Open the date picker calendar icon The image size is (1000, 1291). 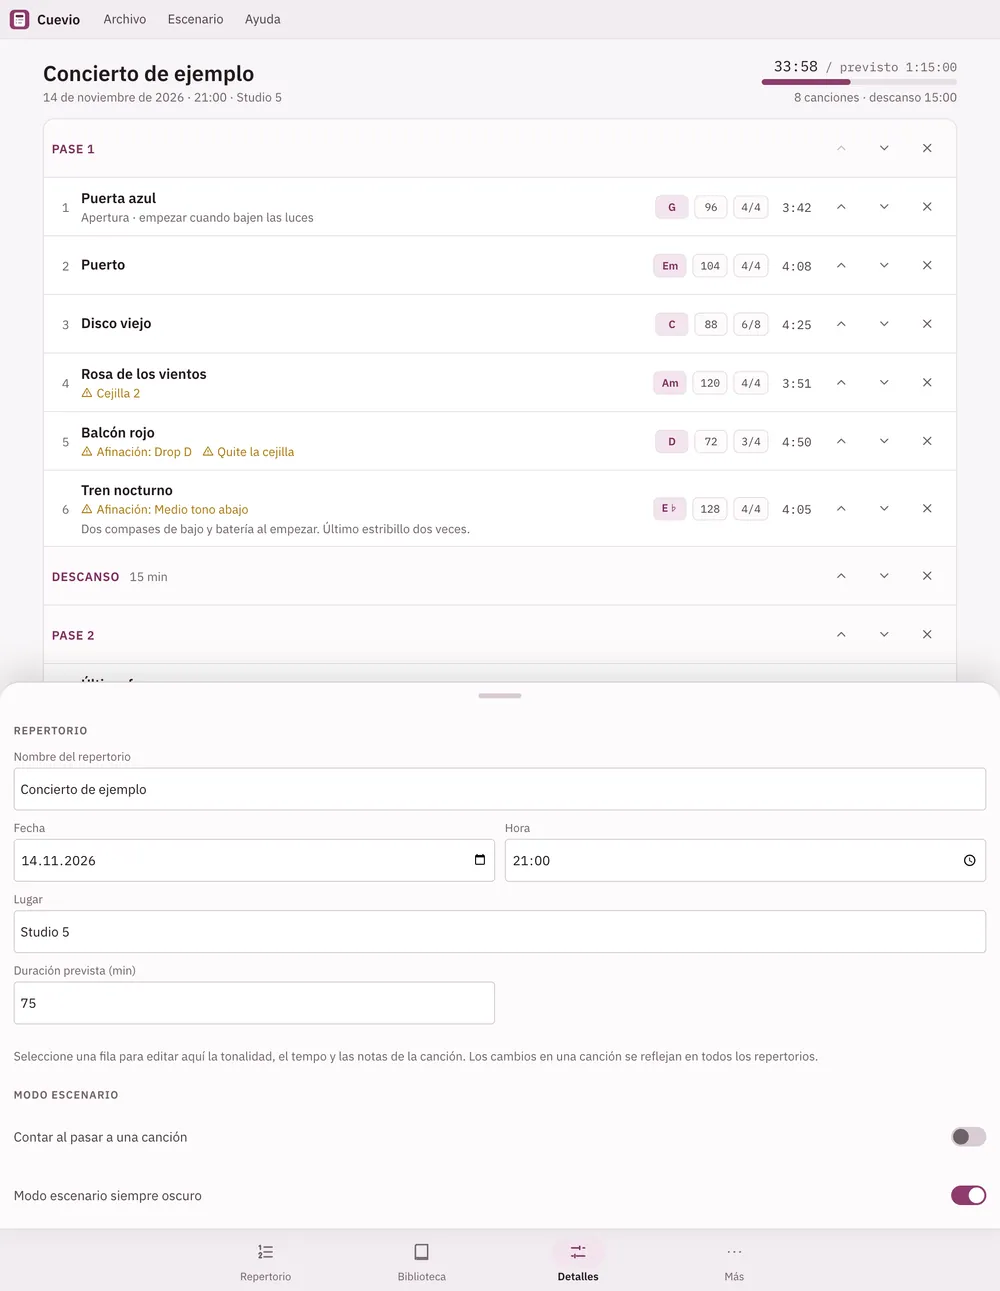click(x=480, y=860)
